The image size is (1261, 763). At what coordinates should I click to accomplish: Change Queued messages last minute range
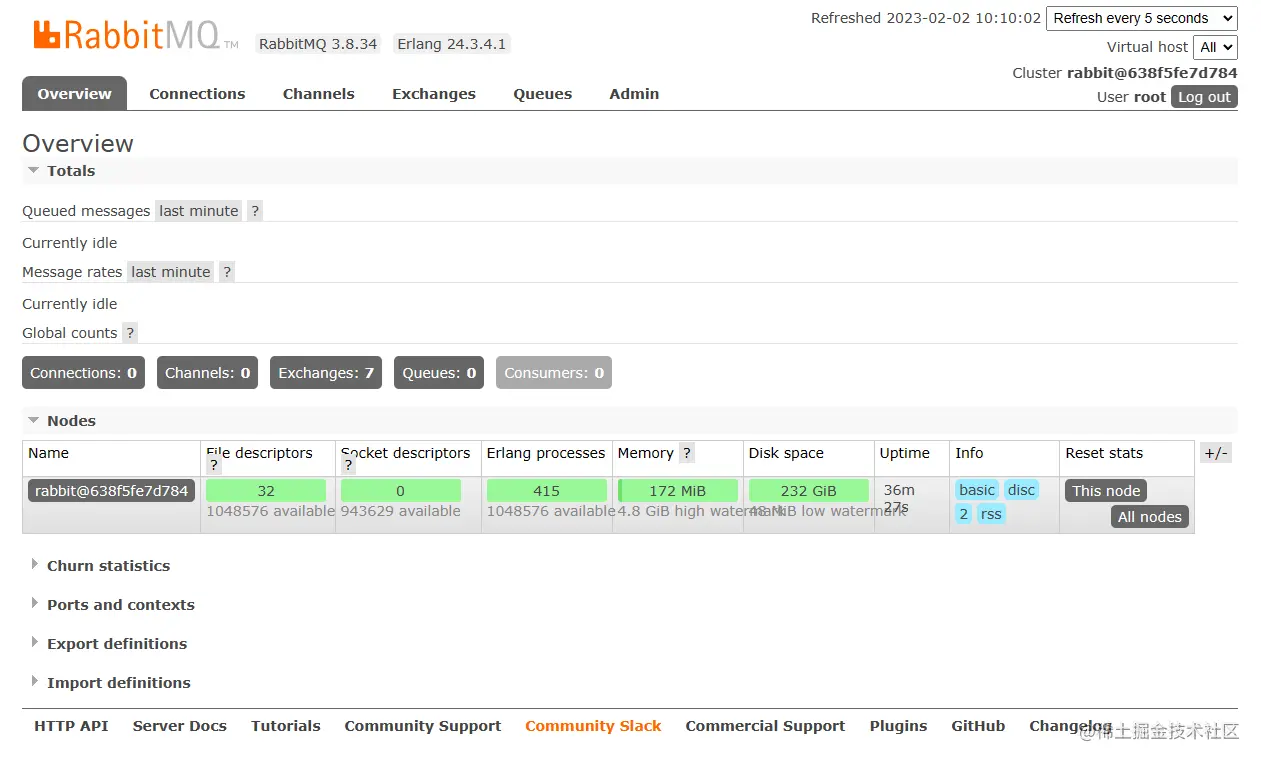tap(199, 211)
